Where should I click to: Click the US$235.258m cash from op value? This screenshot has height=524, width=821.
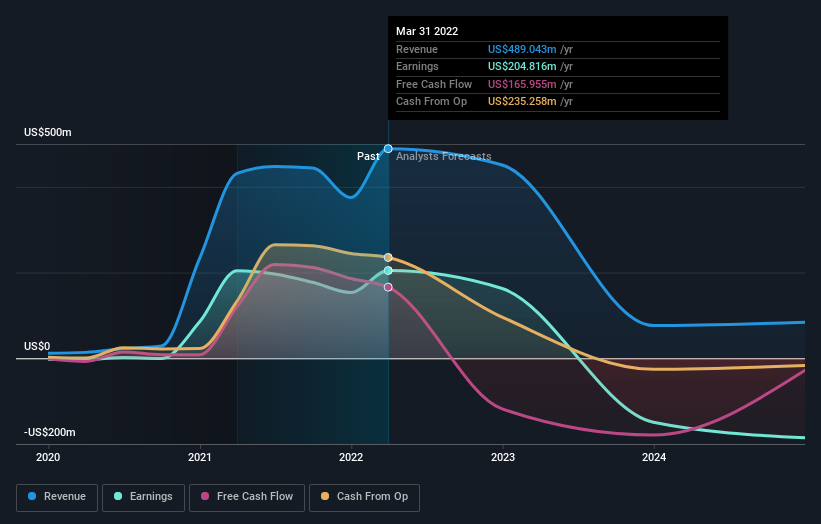click(x=522, y=102)
